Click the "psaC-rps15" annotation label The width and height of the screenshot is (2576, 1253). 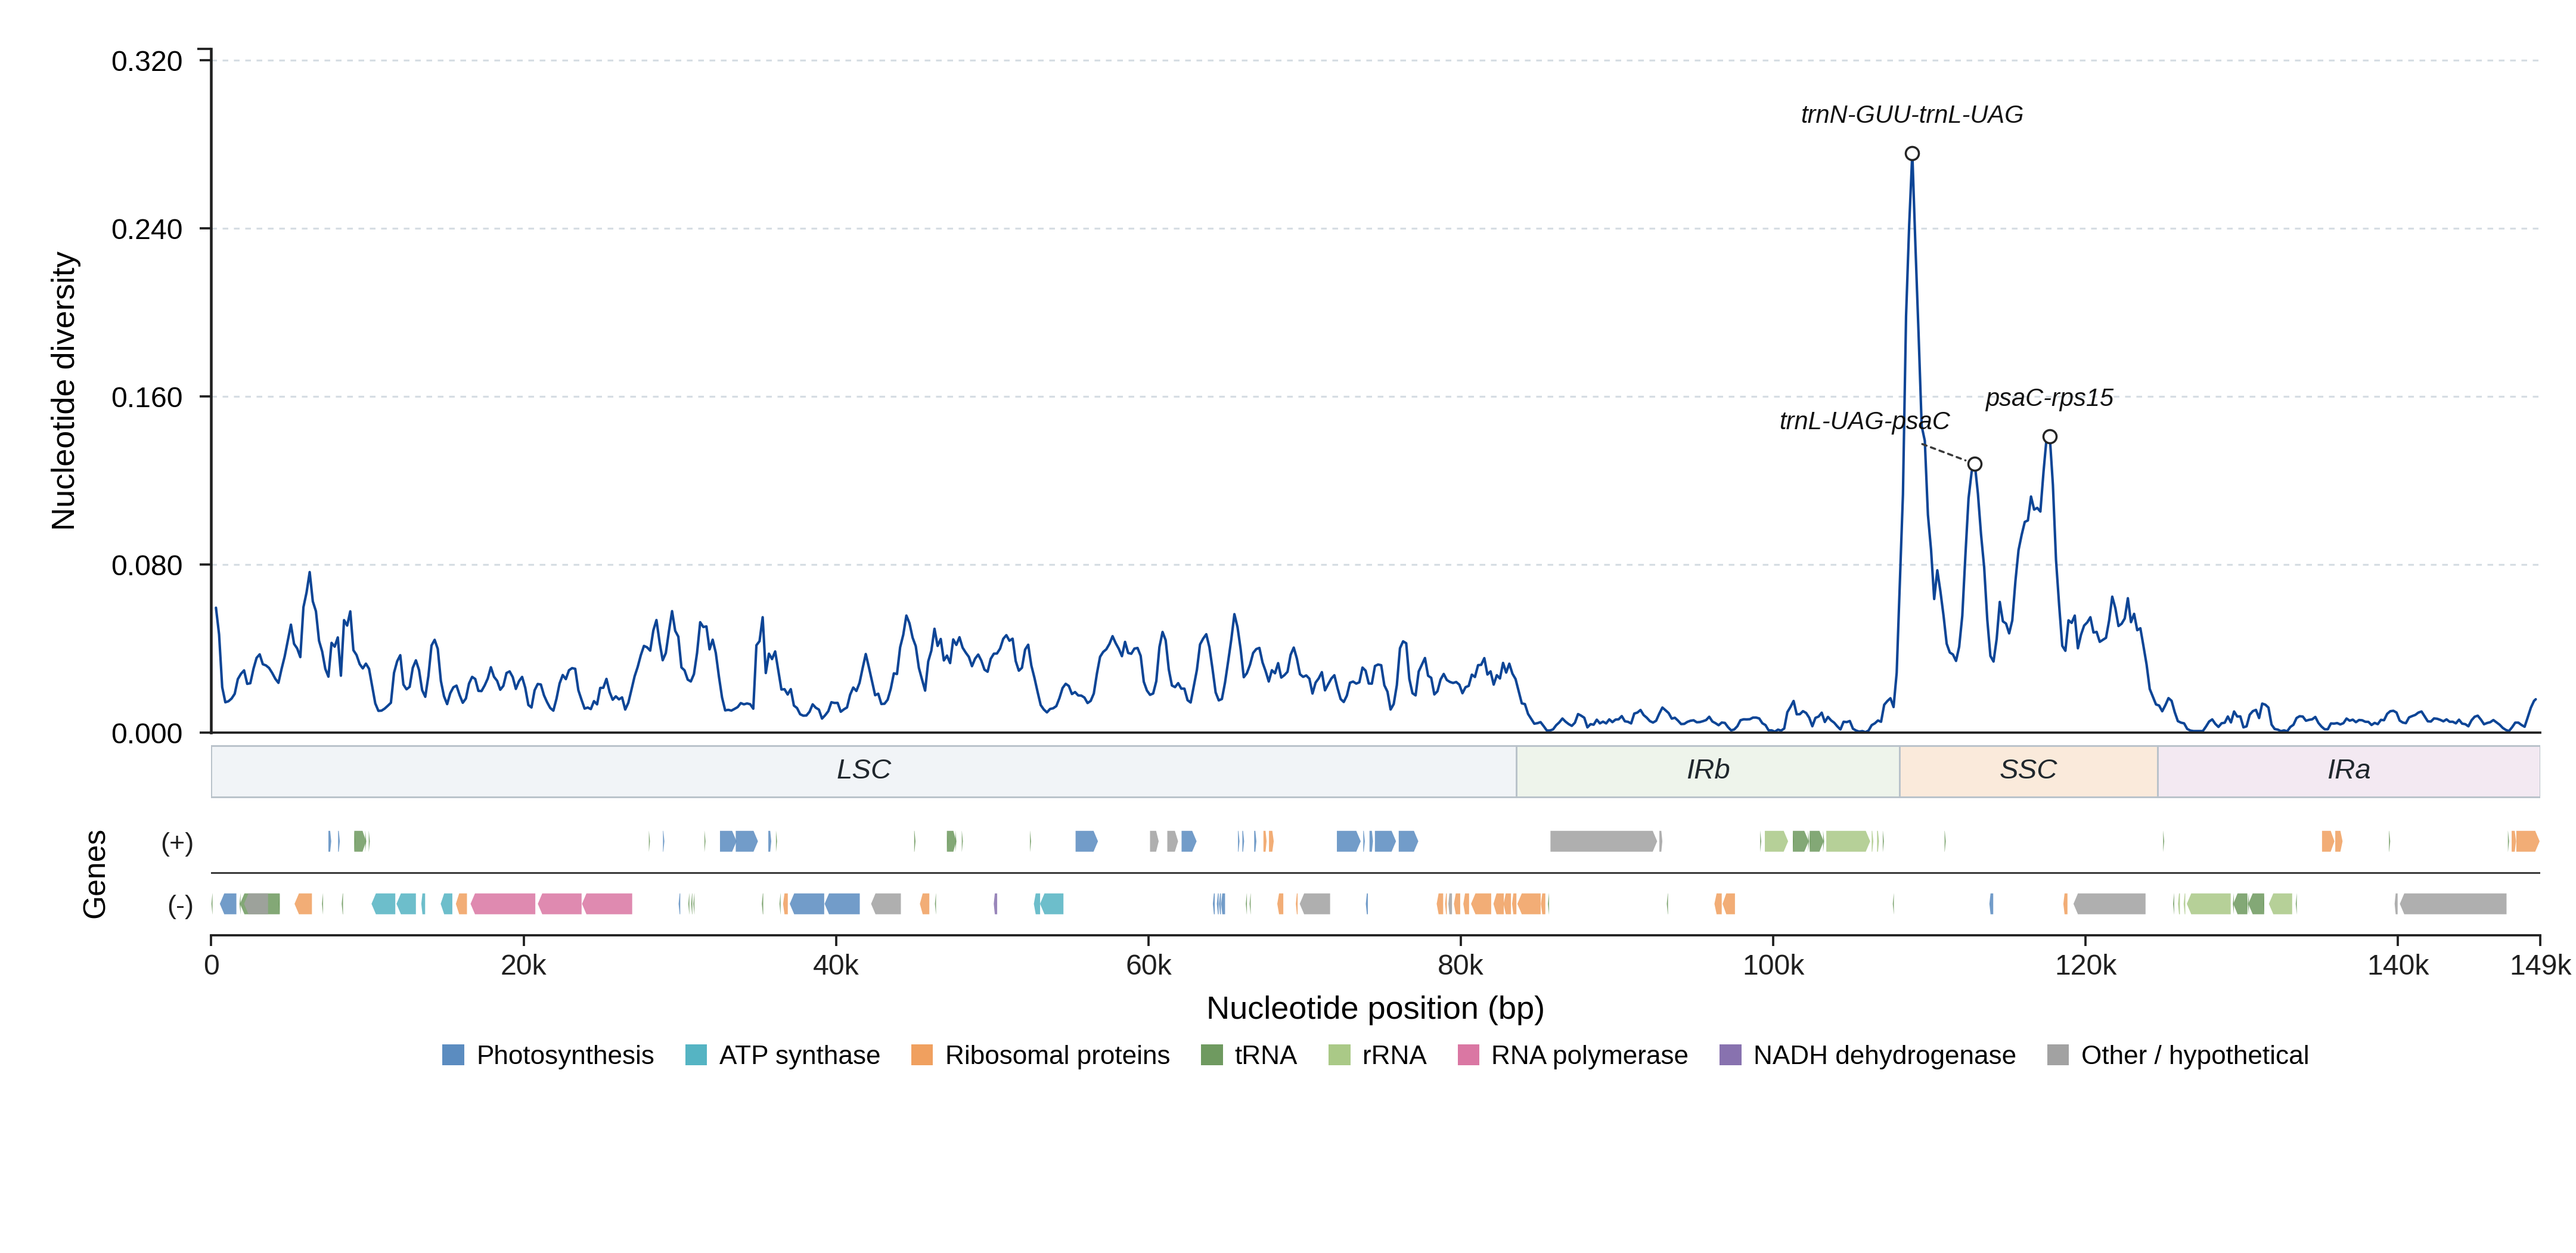pyautogui.click(x=2049, y=398)
